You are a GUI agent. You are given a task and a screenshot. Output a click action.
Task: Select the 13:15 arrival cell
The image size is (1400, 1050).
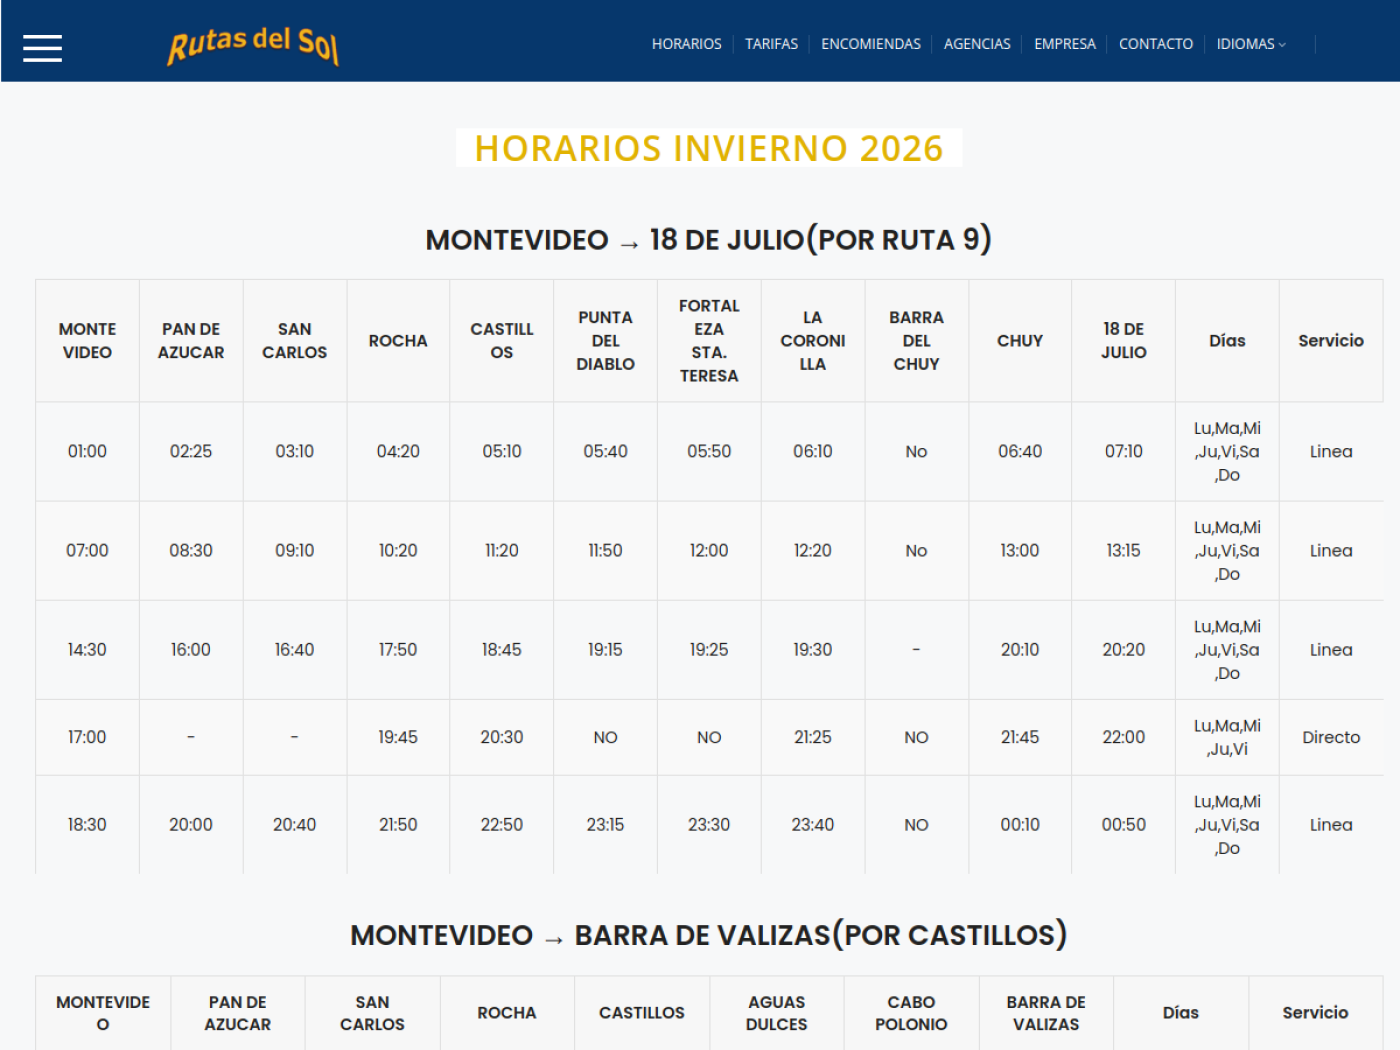click(x=1124, y=551)
